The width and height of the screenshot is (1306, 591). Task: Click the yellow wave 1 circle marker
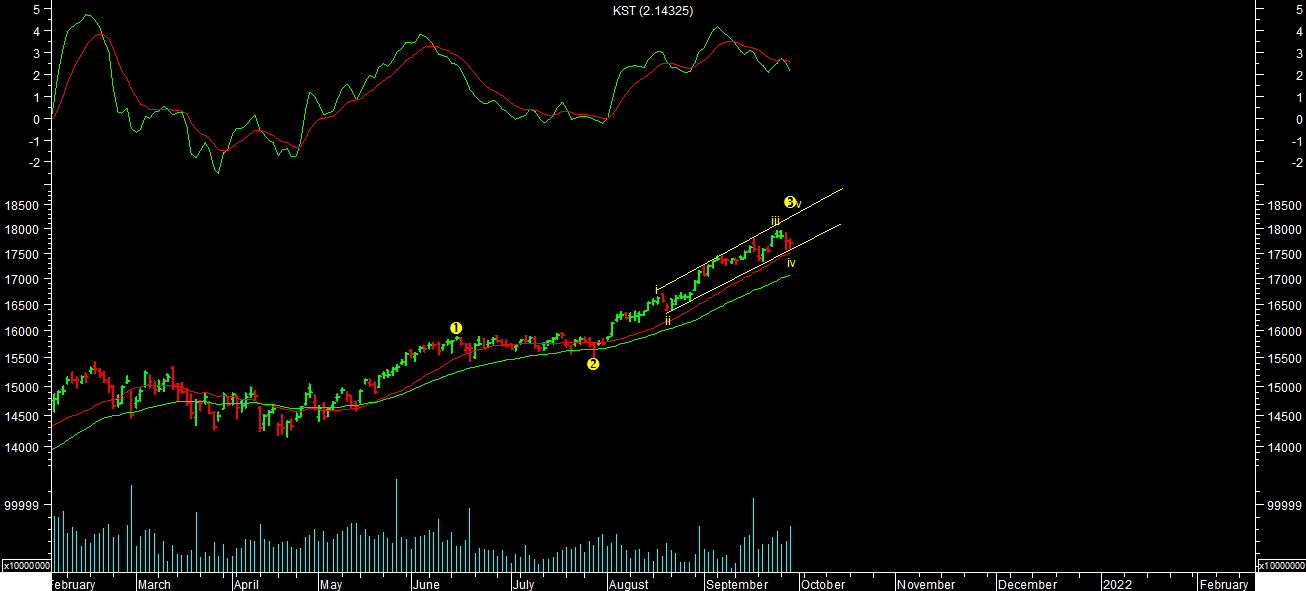(x=456, y=328)
